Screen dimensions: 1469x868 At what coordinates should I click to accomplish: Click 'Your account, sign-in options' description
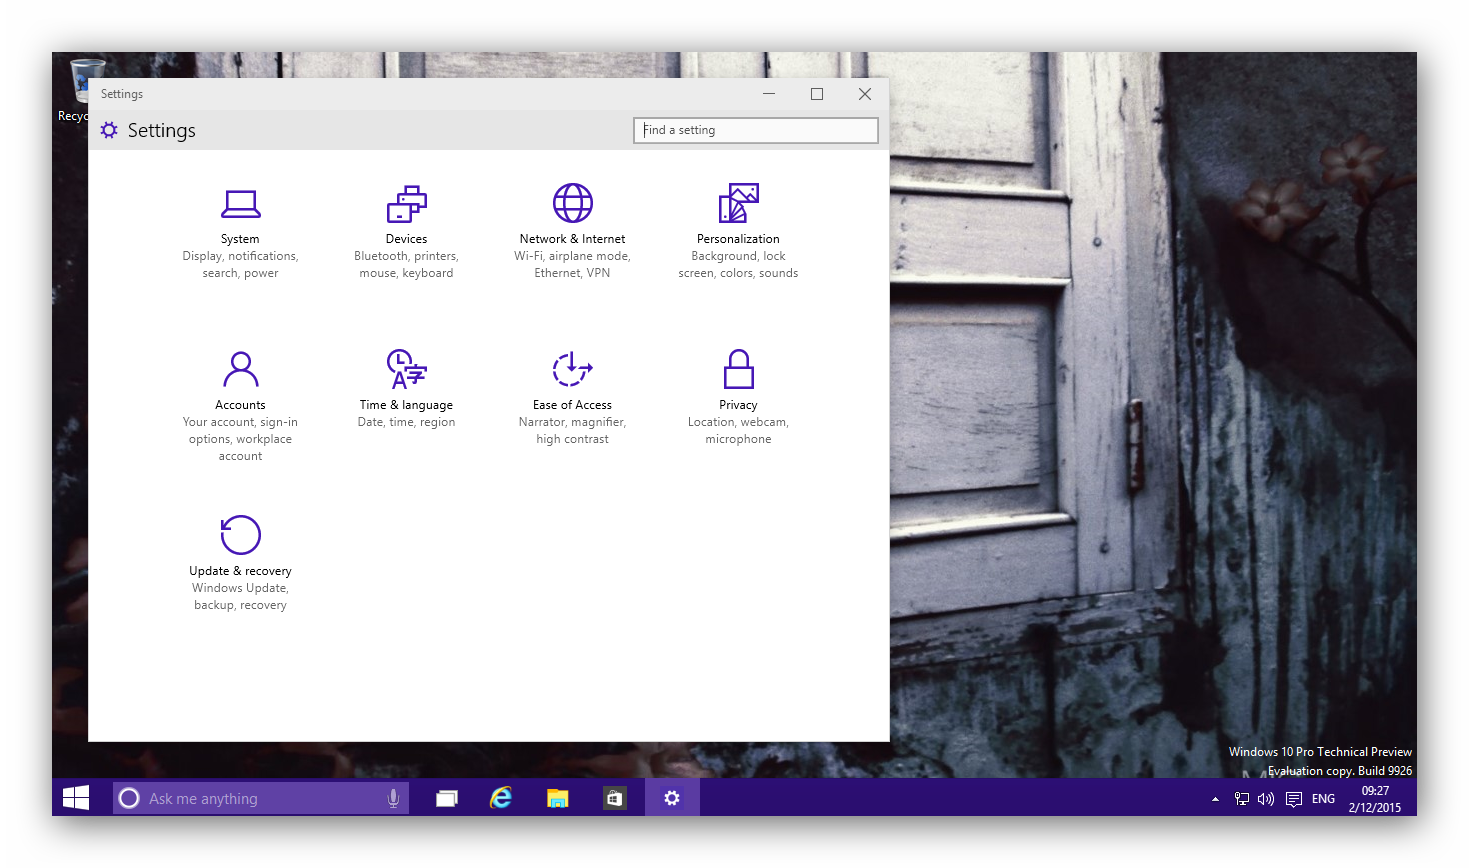pyautogui.click(x=240, y=439)
